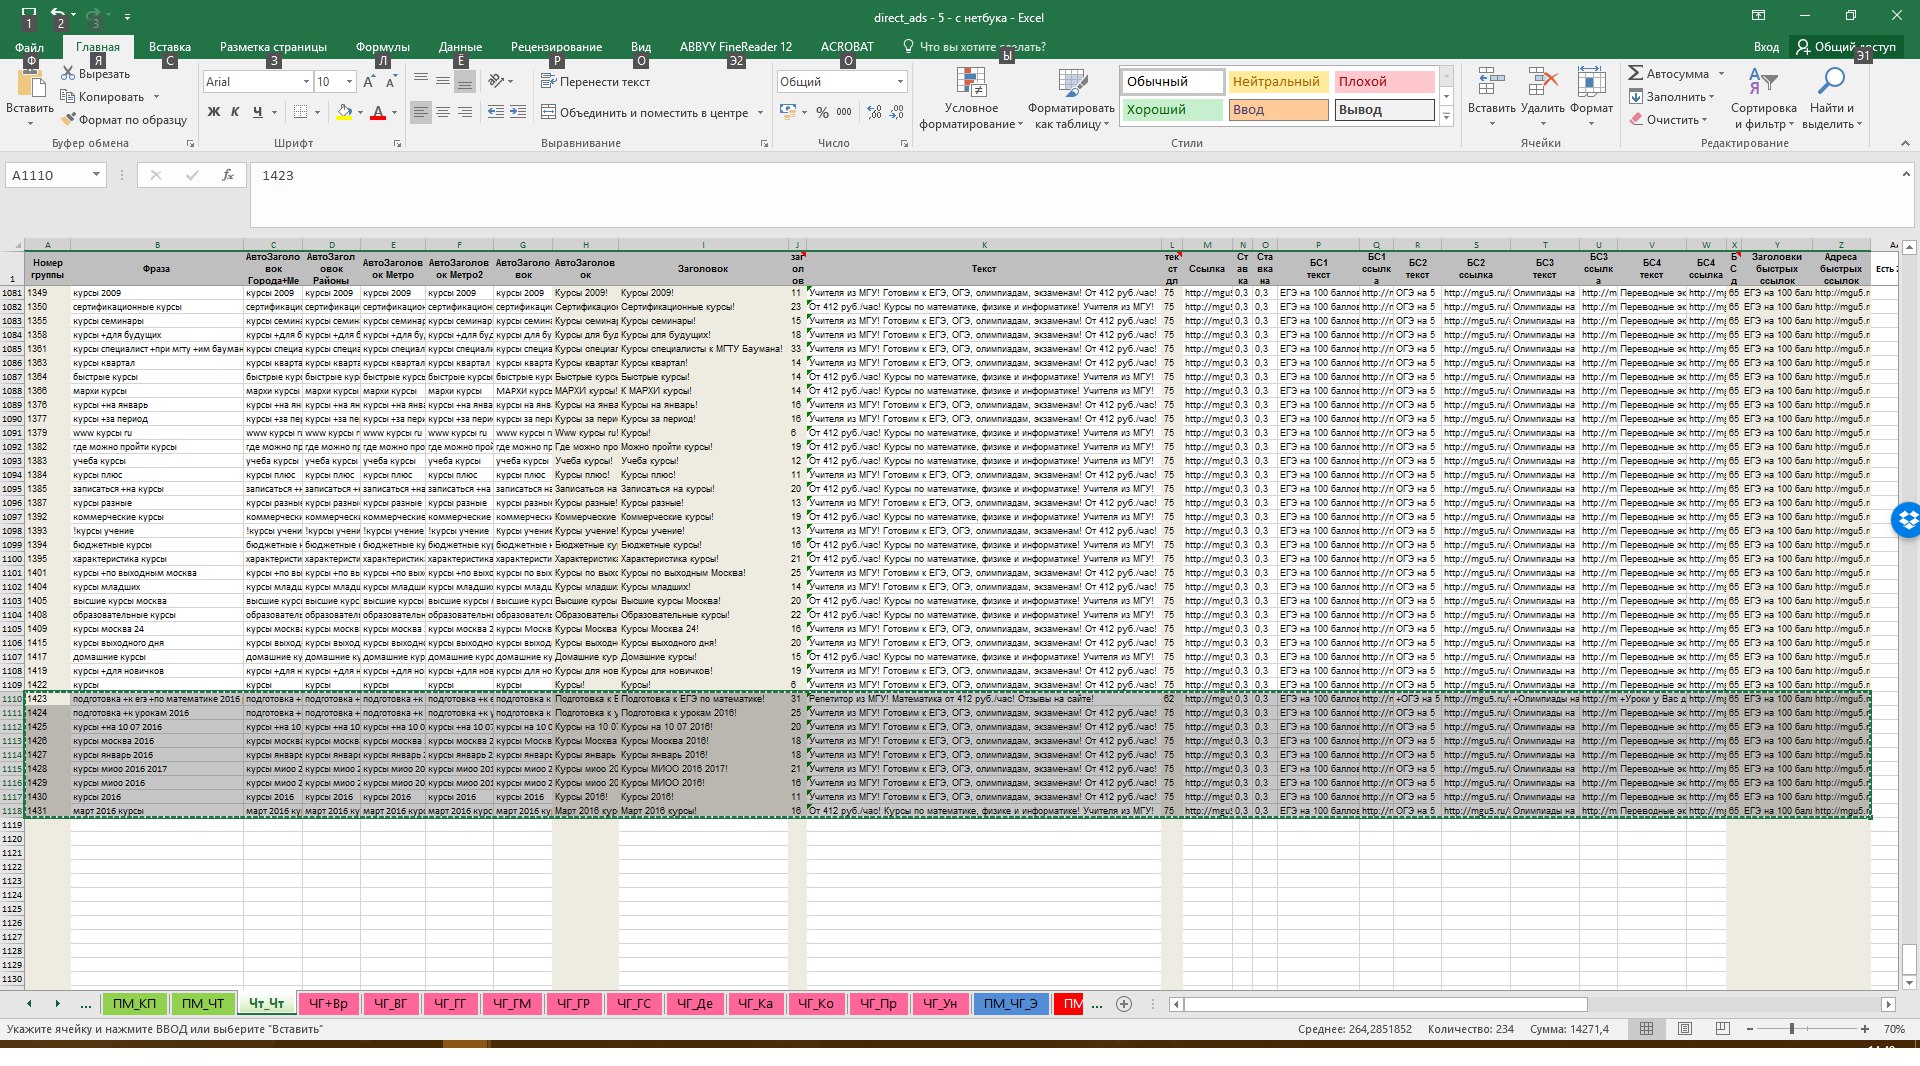Open the Name Box dropdown
Image resolution: width=1920 pixels, height=1066 pixels.
(96, 175)
